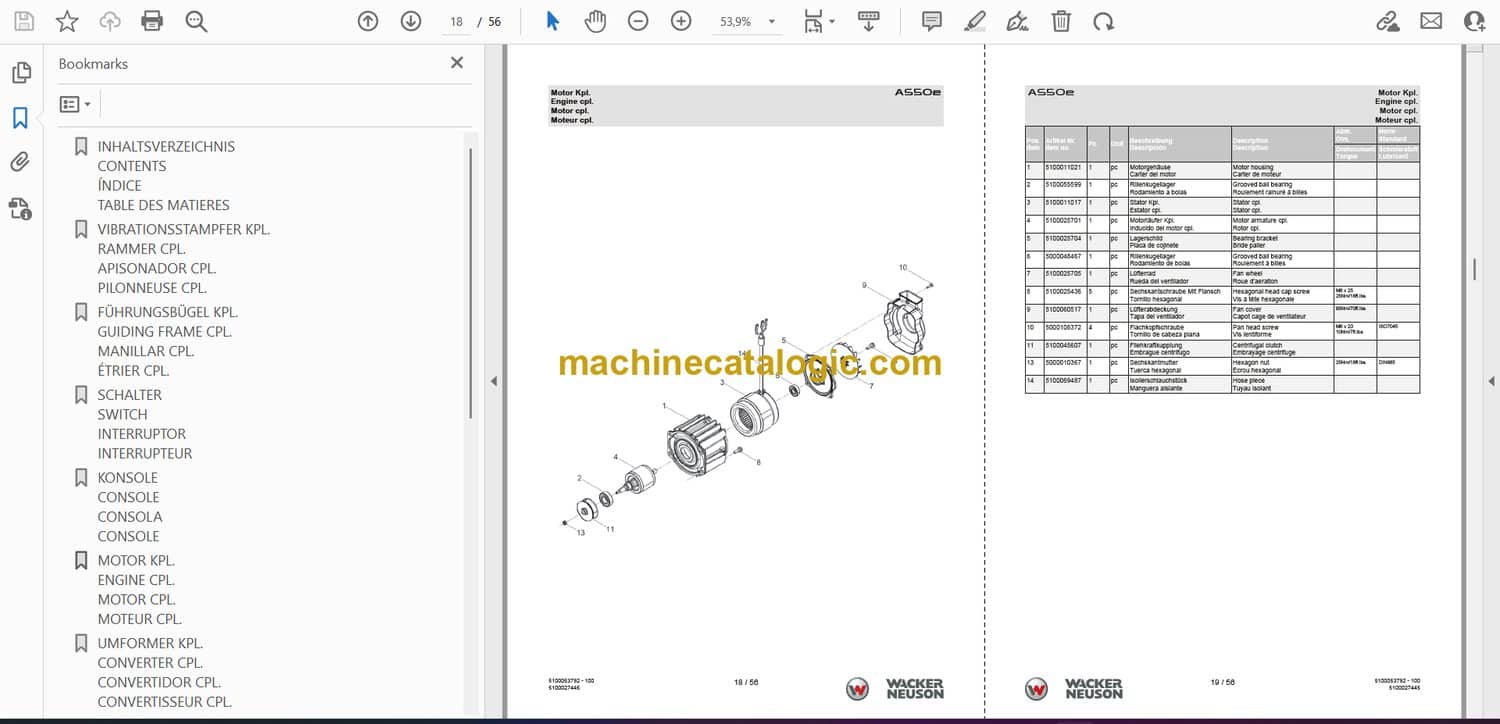
Task: Go to the SCHALTER bookmark
Action: tap(129, 395)
